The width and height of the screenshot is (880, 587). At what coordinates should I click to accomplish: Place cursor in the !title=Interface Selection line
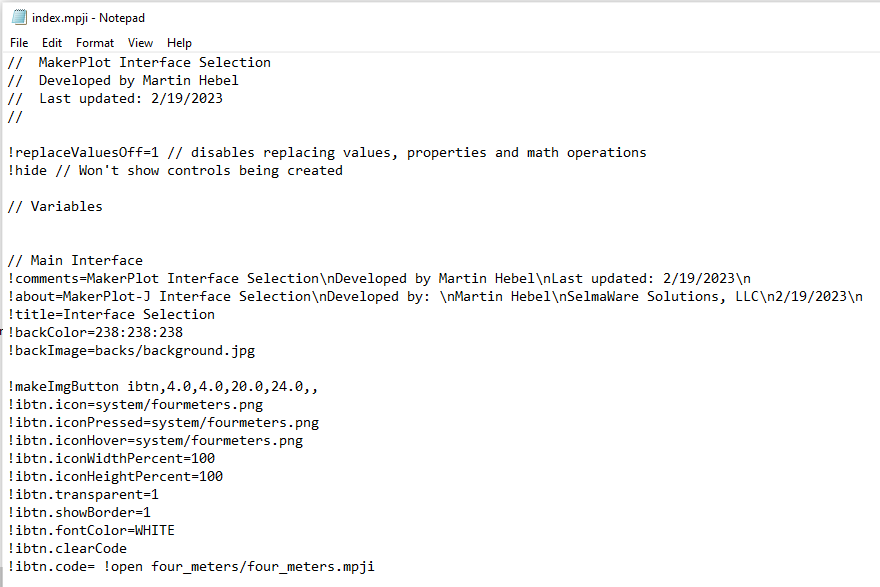tap(111, 314)
